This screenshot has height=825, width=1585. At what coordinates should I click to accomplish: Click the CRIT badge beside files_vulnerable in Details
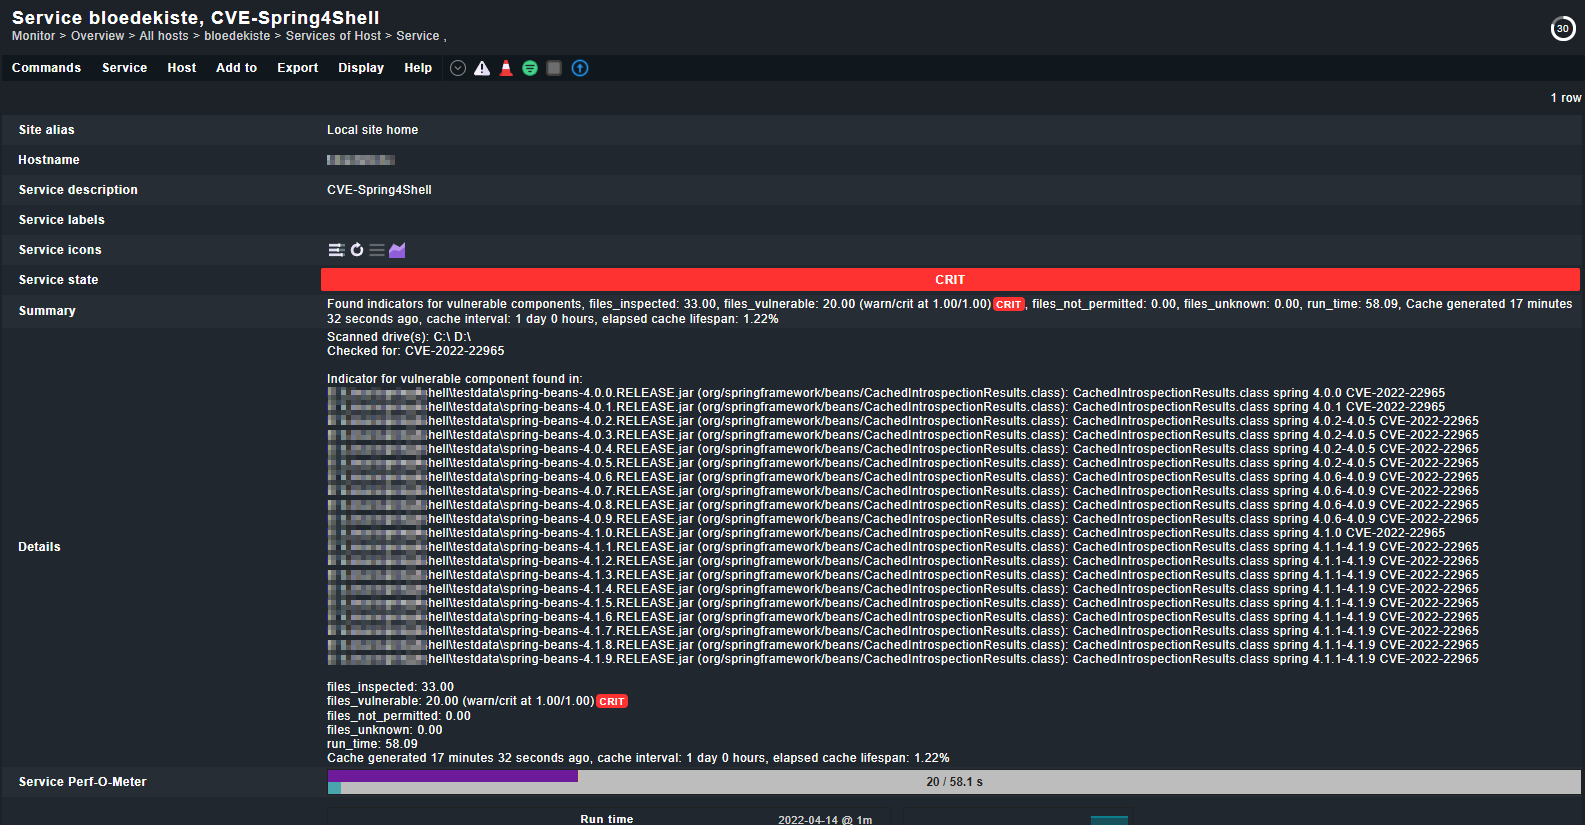tap(612, 701)
